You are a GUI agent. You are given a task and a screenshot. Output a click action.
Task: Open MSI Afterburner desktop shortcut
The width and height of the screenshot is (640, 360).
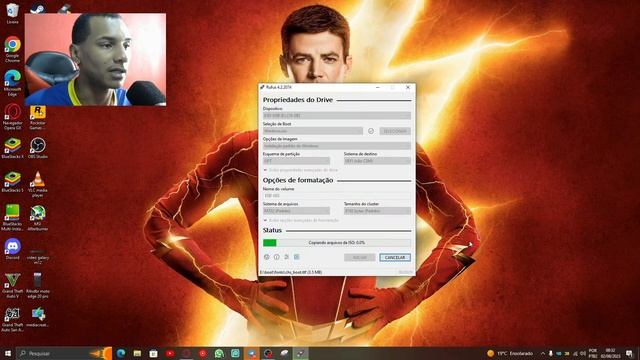point(38,218)
